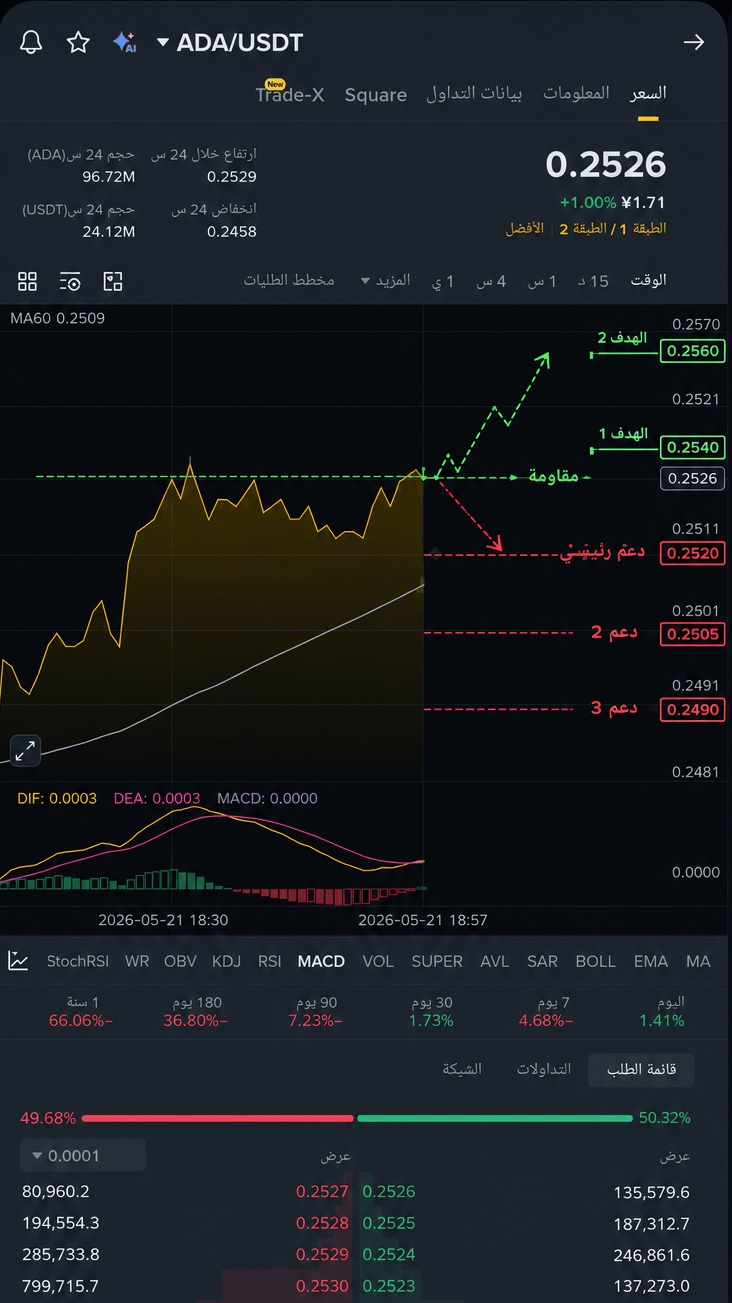Screen dimensions: 732x1303
Task: Open the chart layout grid icon
Action: (28, 281)
